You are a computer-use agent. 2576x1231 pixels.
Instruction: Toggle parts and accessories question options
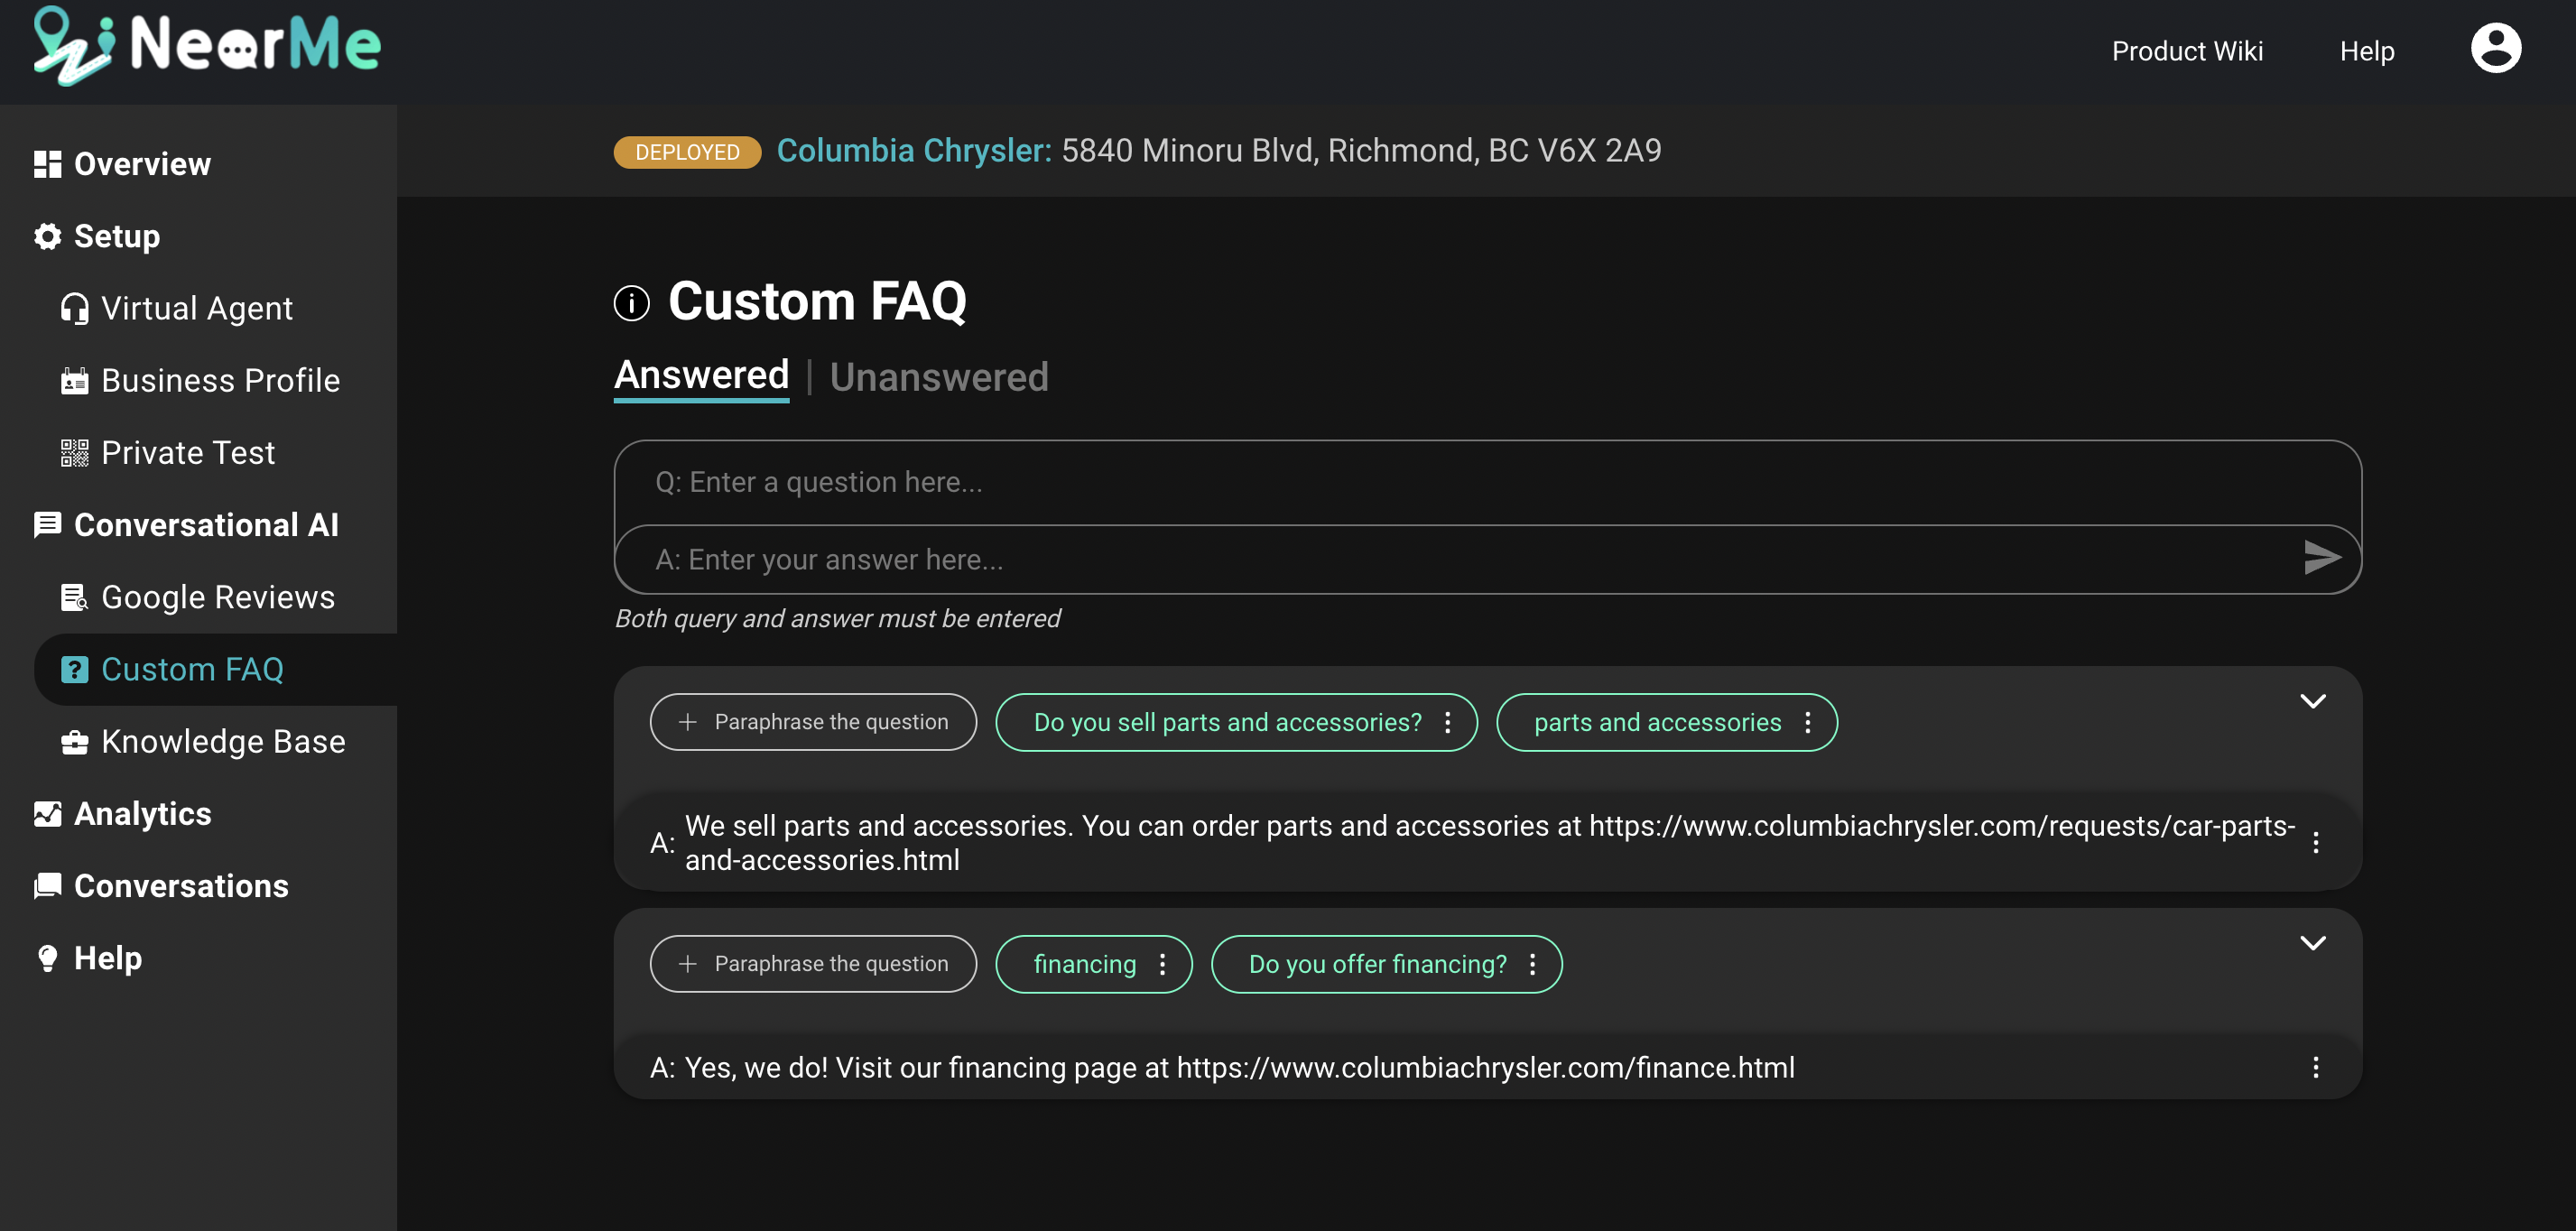(x=1807, y=721)
